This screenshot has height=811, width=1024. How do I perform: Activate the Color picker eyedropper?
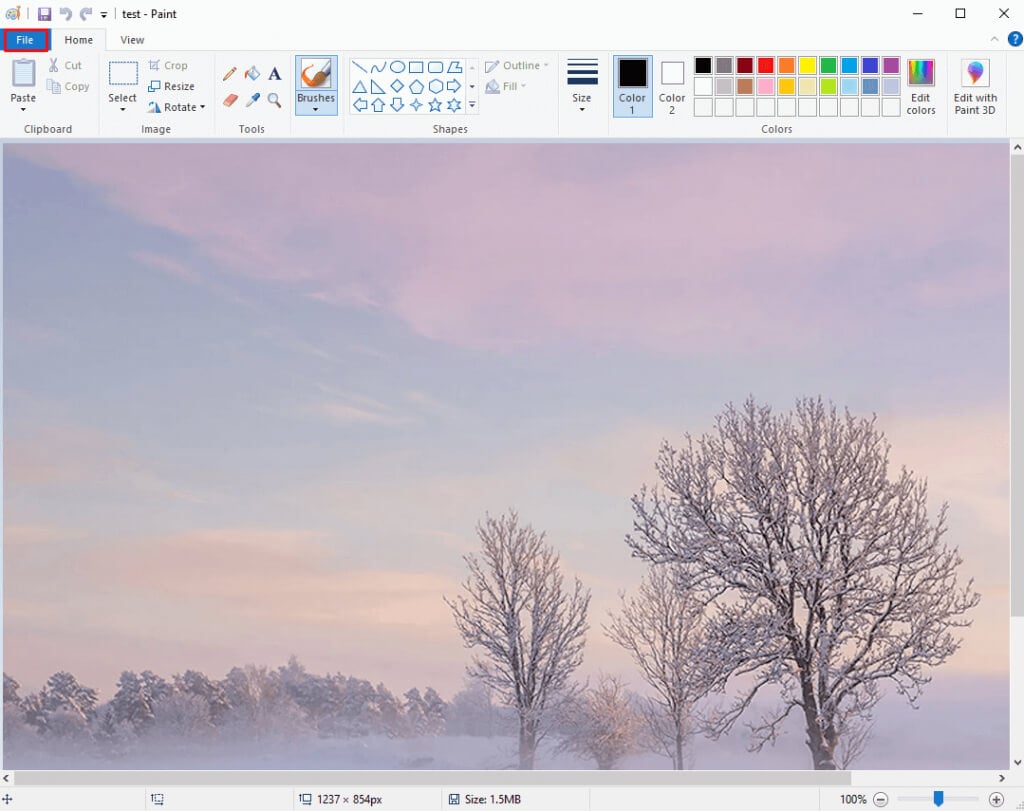pyautogui.click(x=252, y=100)
